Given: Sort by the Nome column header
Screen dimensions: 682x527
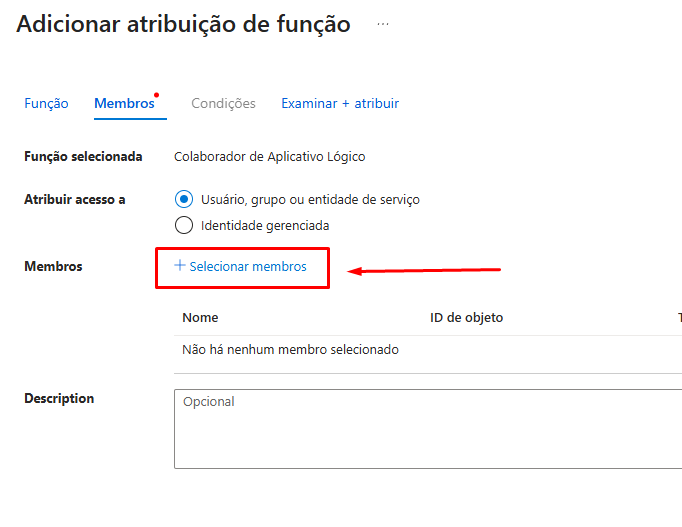Looking at the screenshot, I should coord(200,318).
